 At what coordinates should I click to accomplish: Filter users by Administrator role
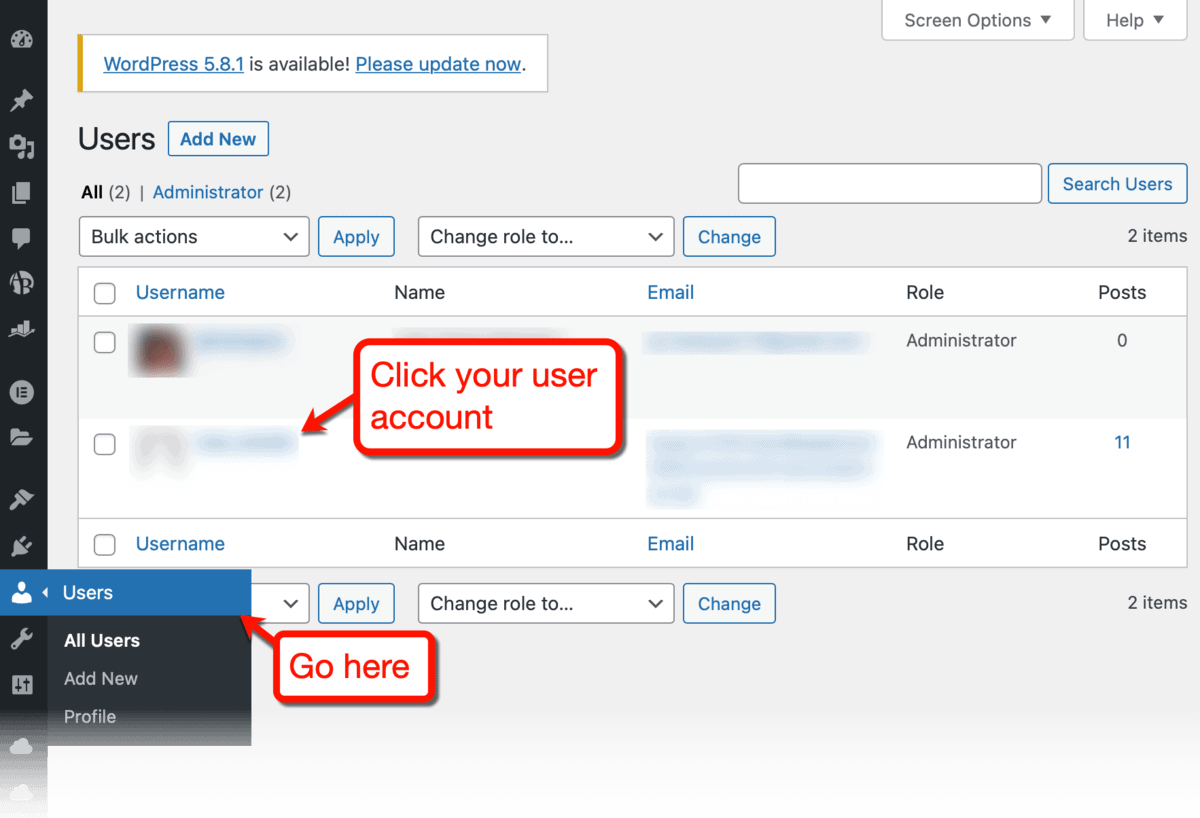tap(208, 192)
